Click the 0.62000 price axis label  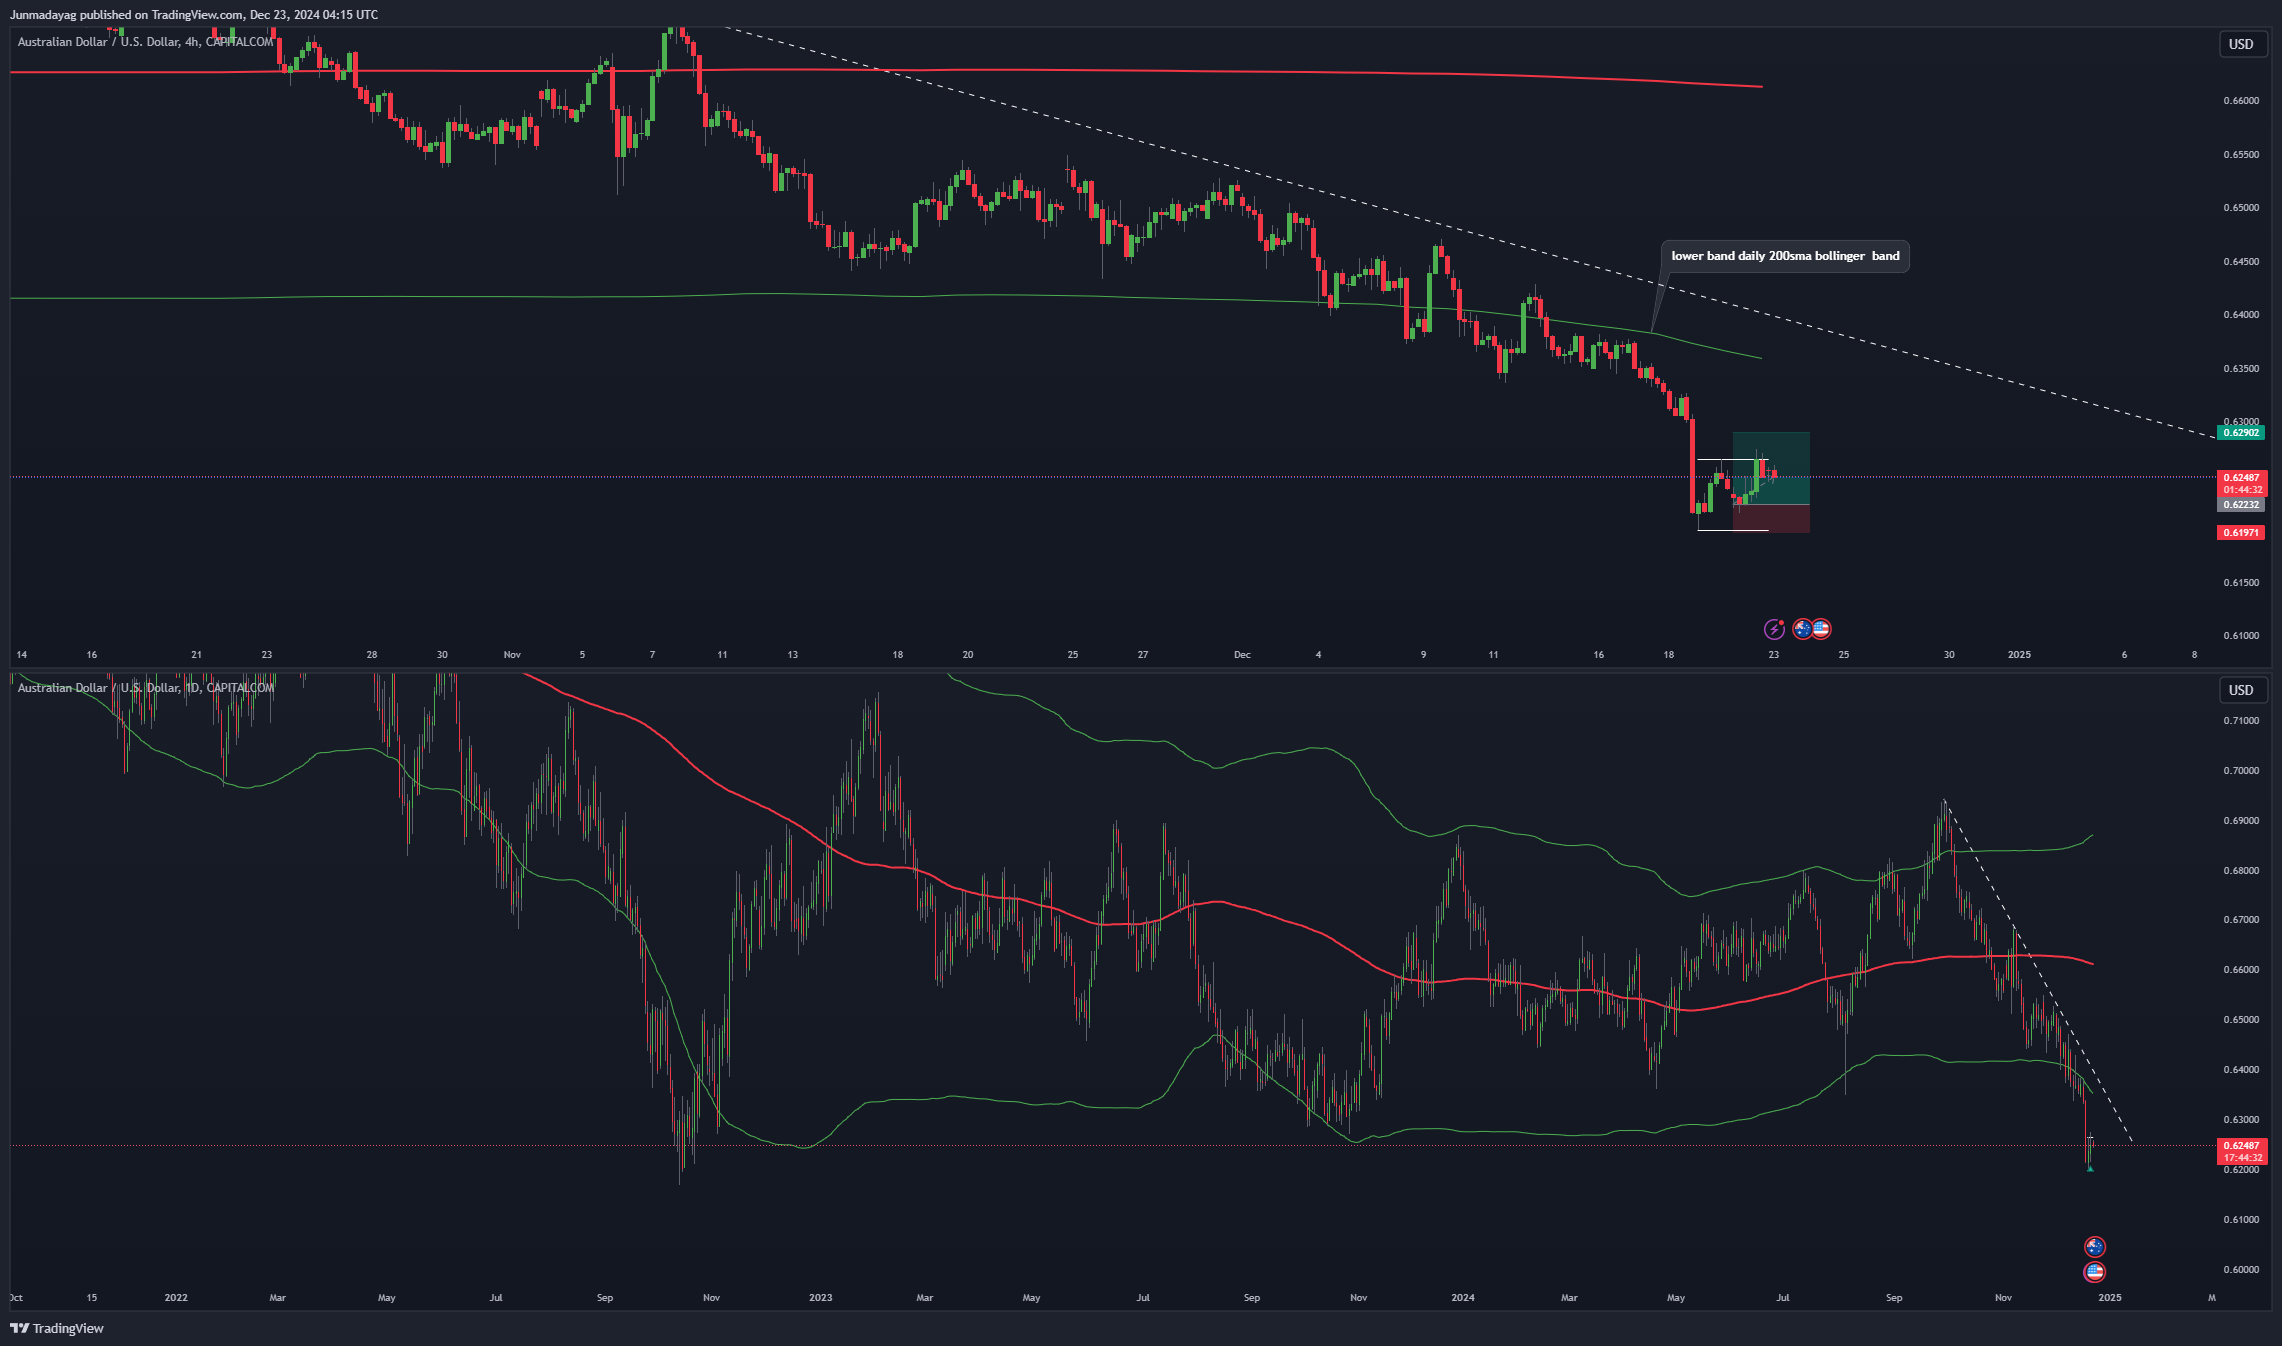2241,1170
